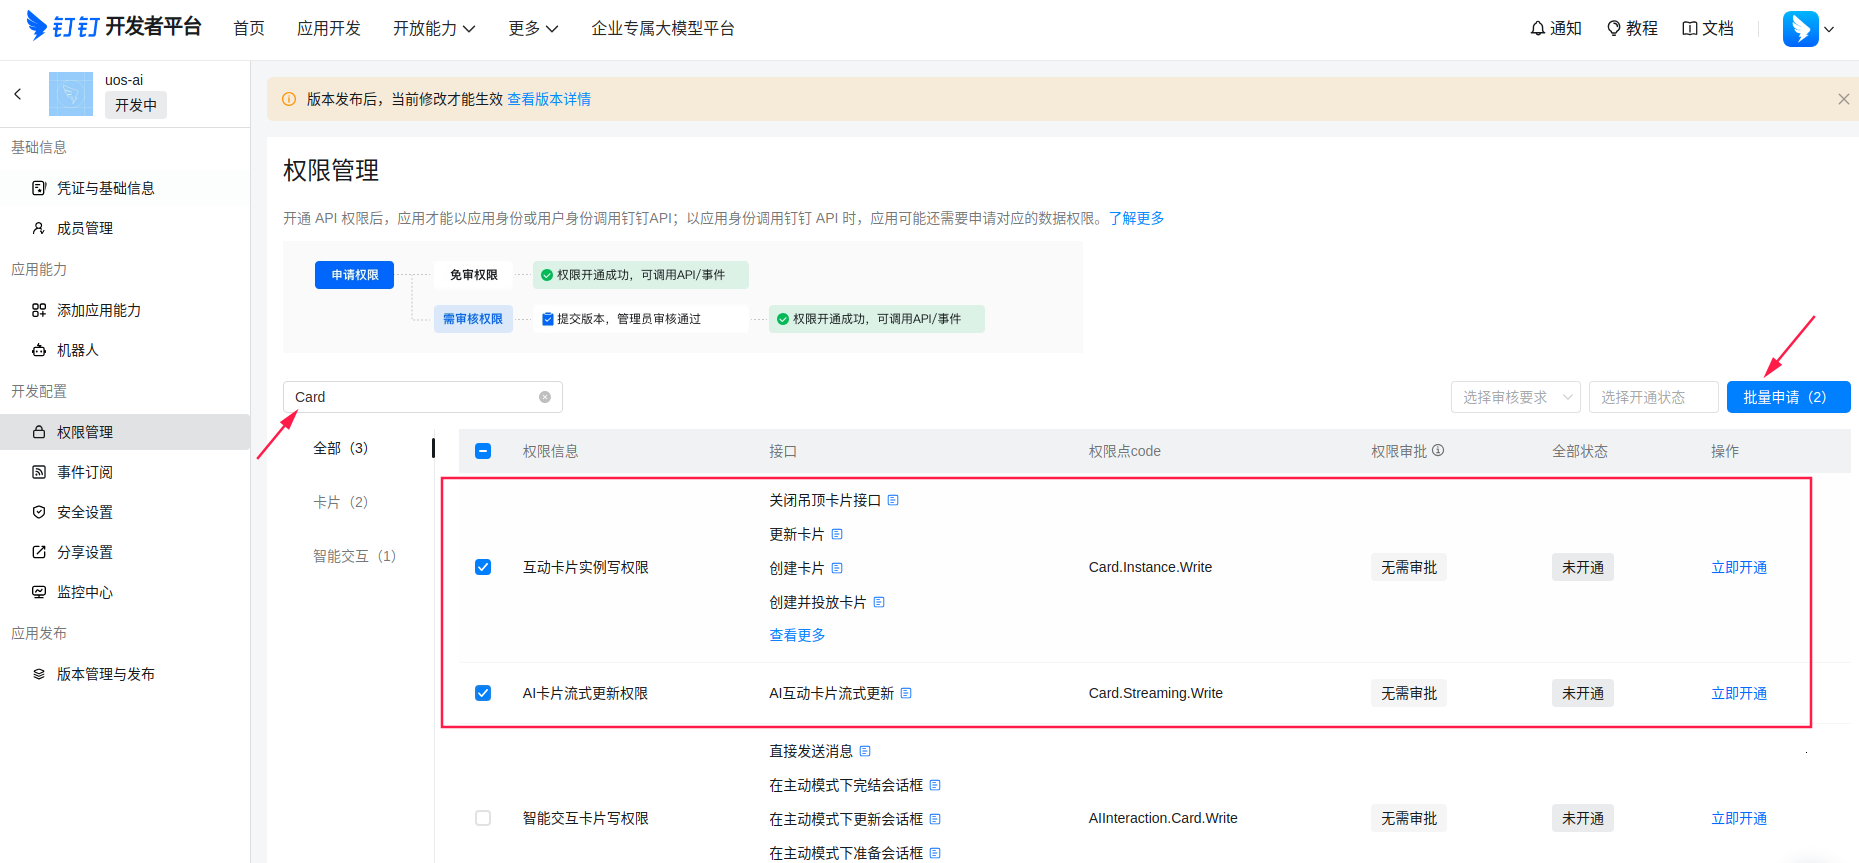Open 选择开通状态 dropdown
Image resolution: width=1859 pixels, height=863 pixels.
click(1652, 397)
